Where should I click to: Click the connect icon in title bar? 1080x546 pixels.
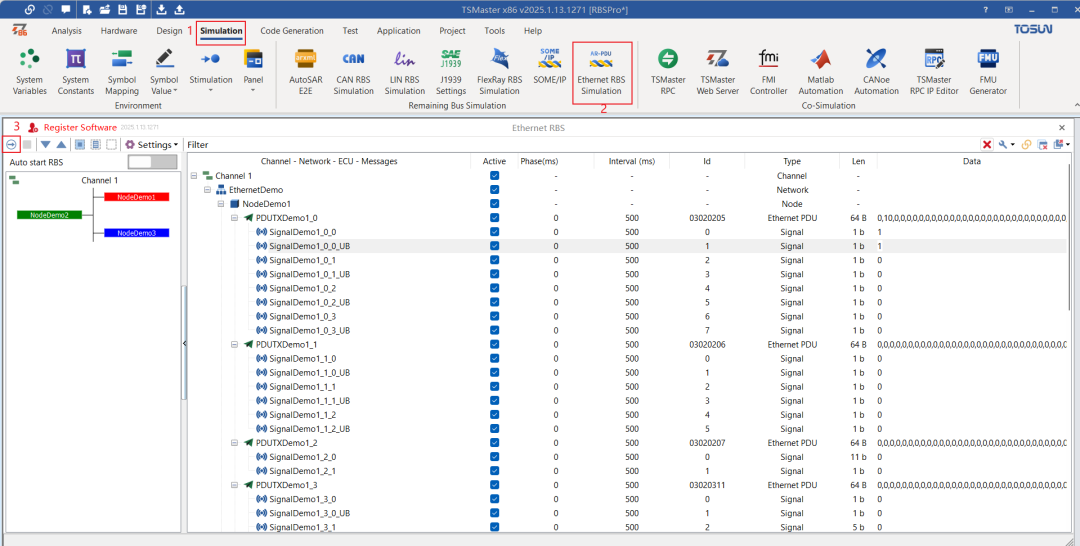point(30,10)
